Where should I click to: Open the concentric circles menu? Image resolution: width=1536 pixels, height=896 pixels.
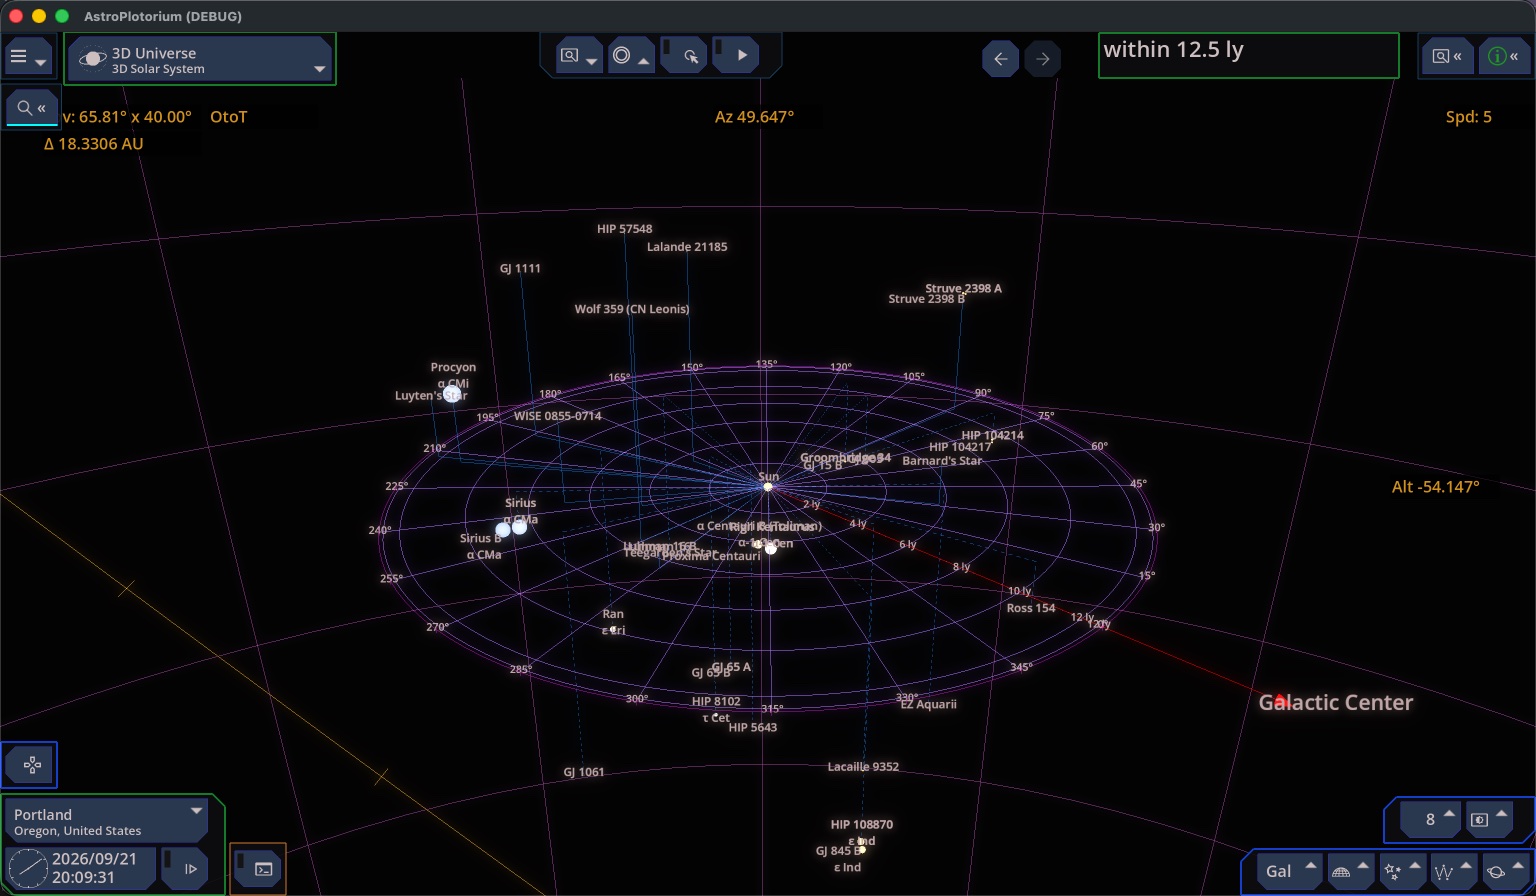tap(629, 56)
